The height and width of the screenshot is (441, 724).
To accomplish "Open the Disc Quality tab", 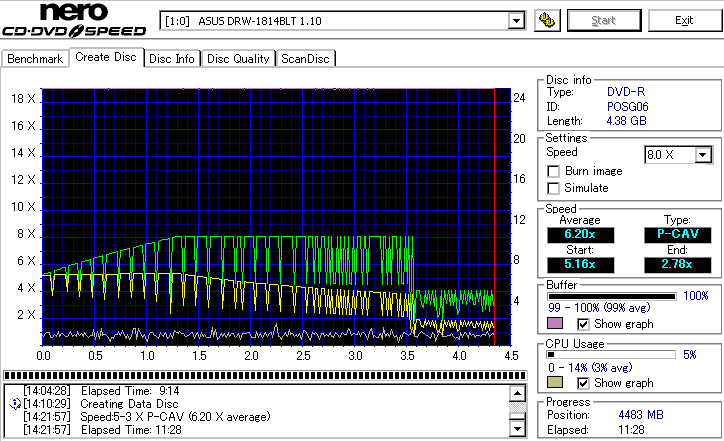I will pos(238,59).
